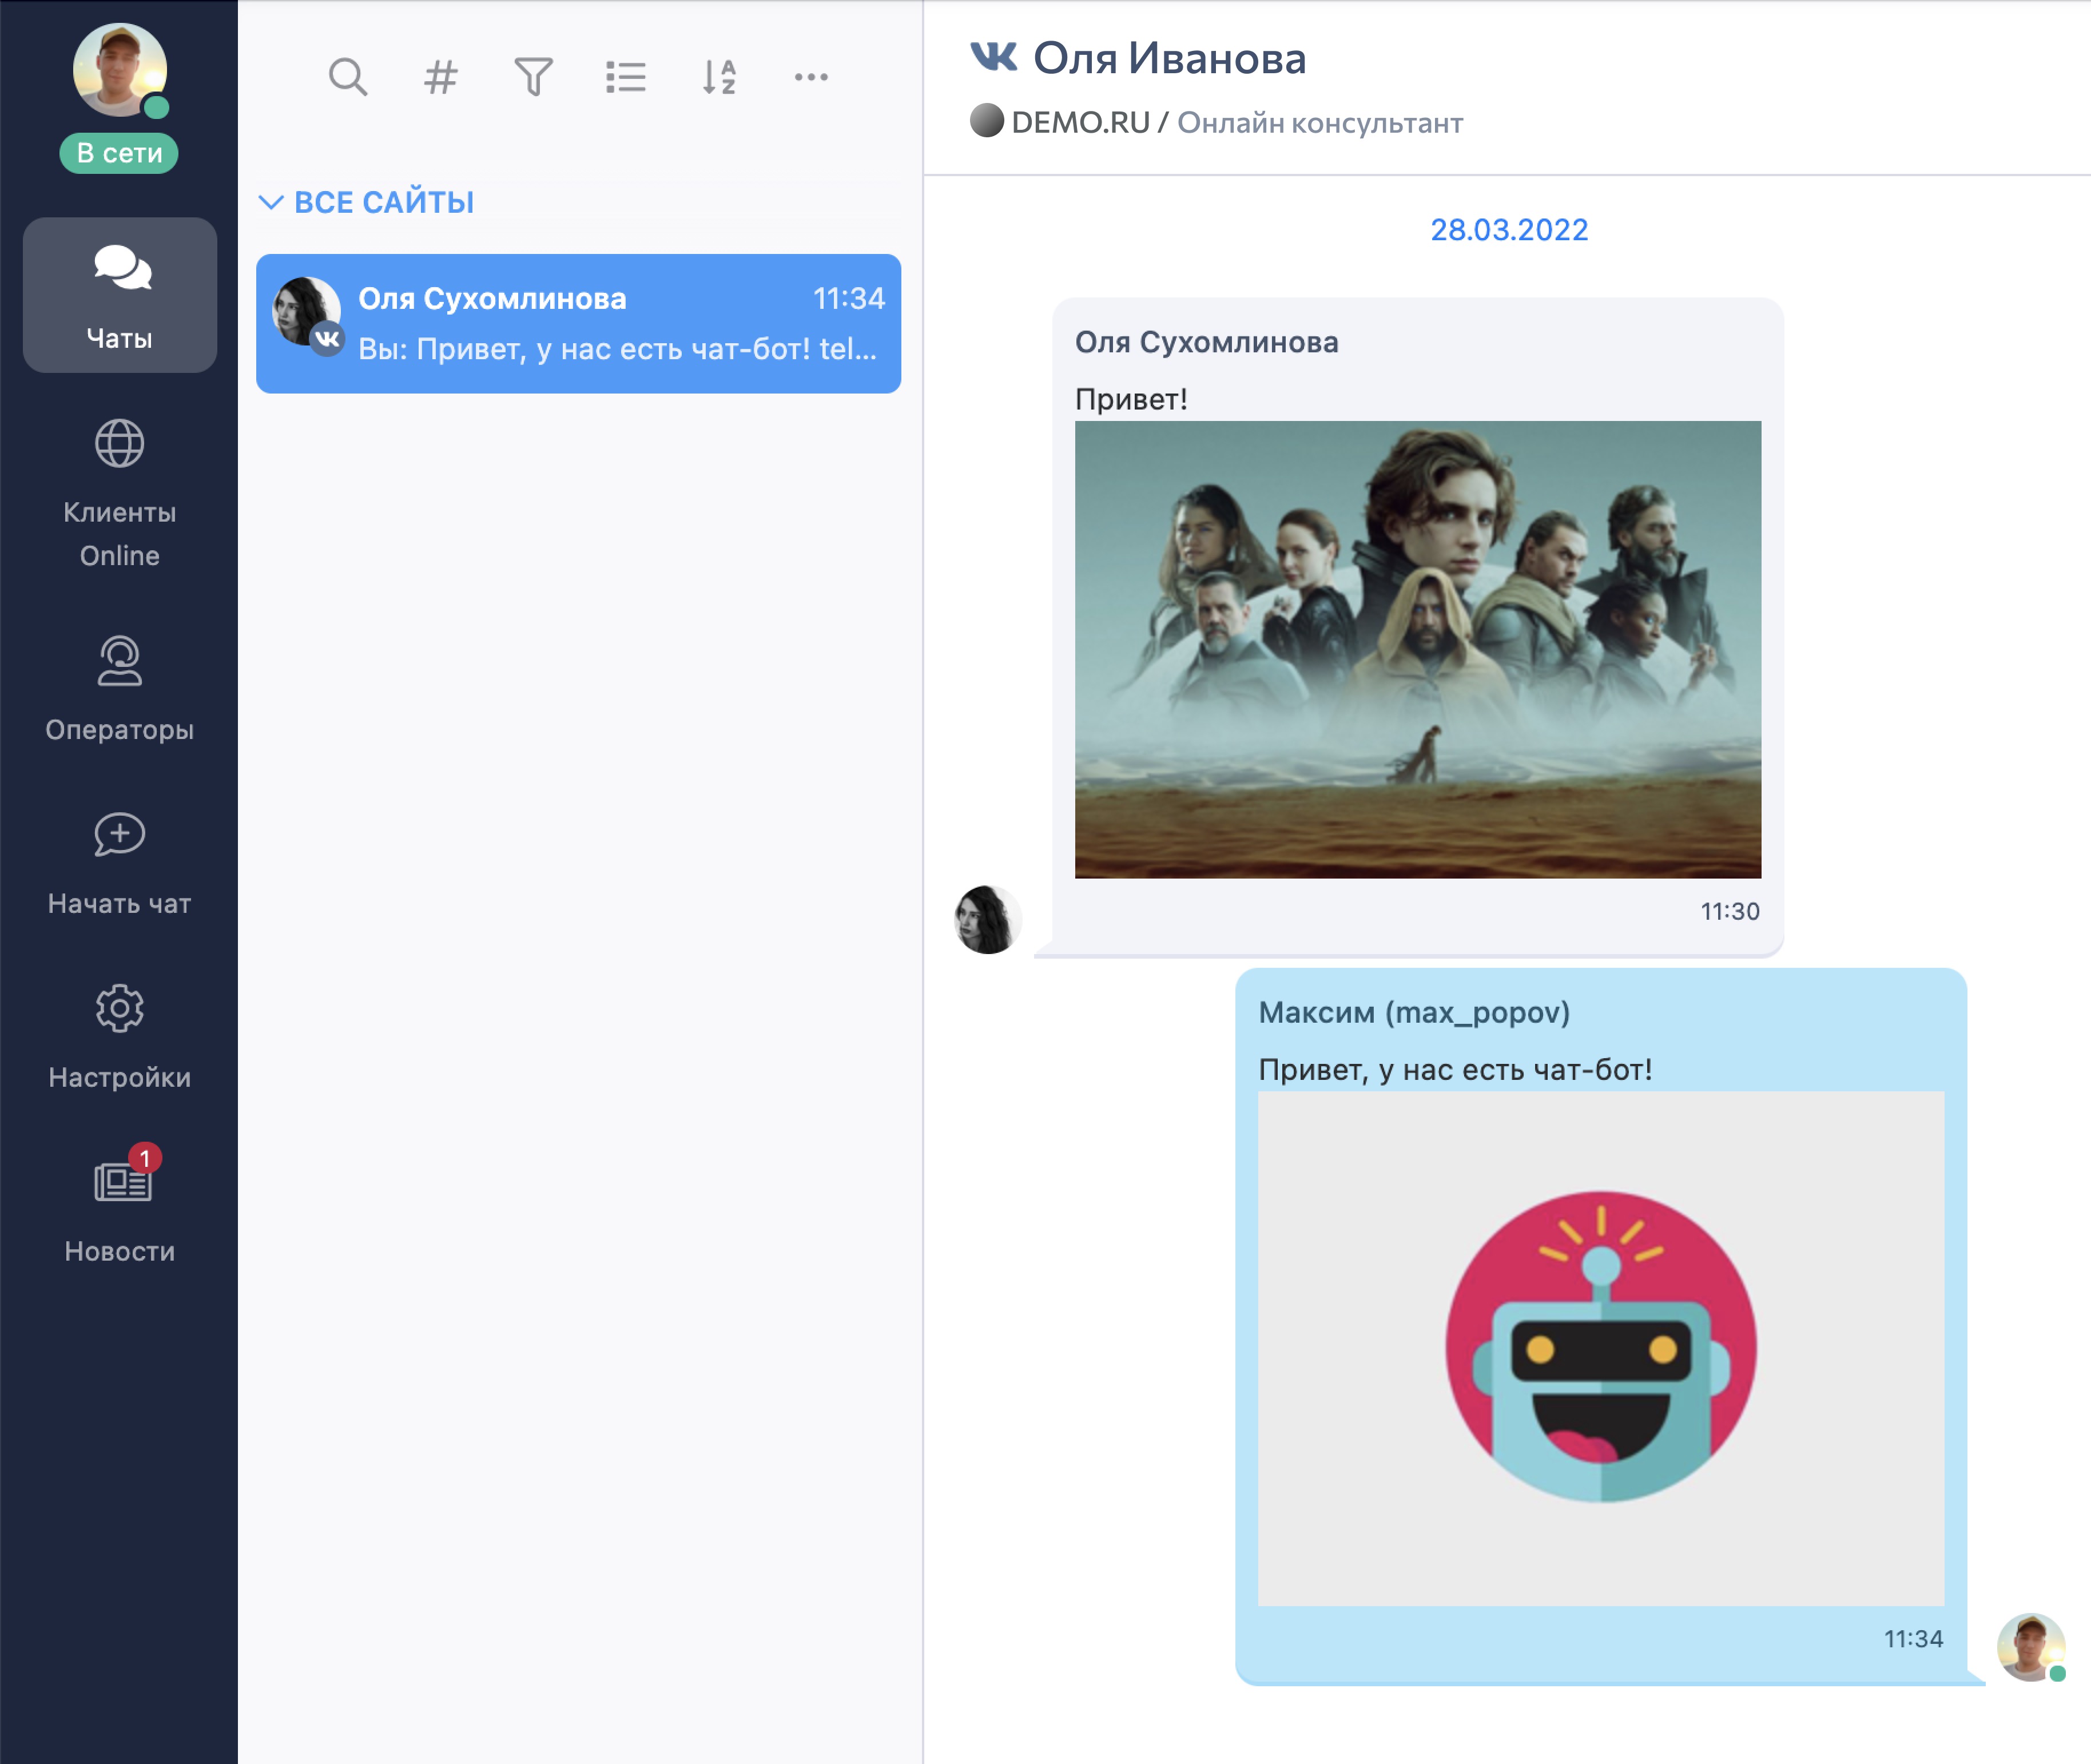Click the funnel filter icon
The width and height of the screenshot is (2091, 1764).
[533, 77]
